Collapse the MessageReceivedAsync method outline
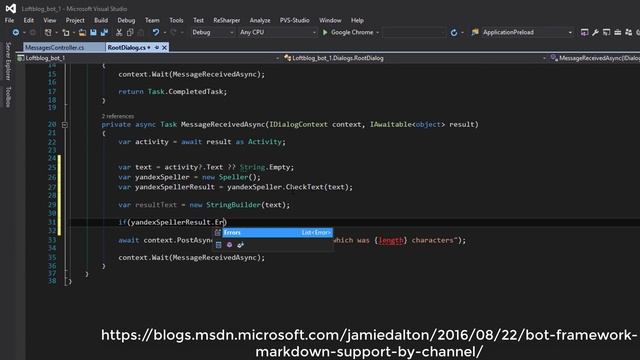The height and width of the screenshot is (360, 640). click(64, 125)
